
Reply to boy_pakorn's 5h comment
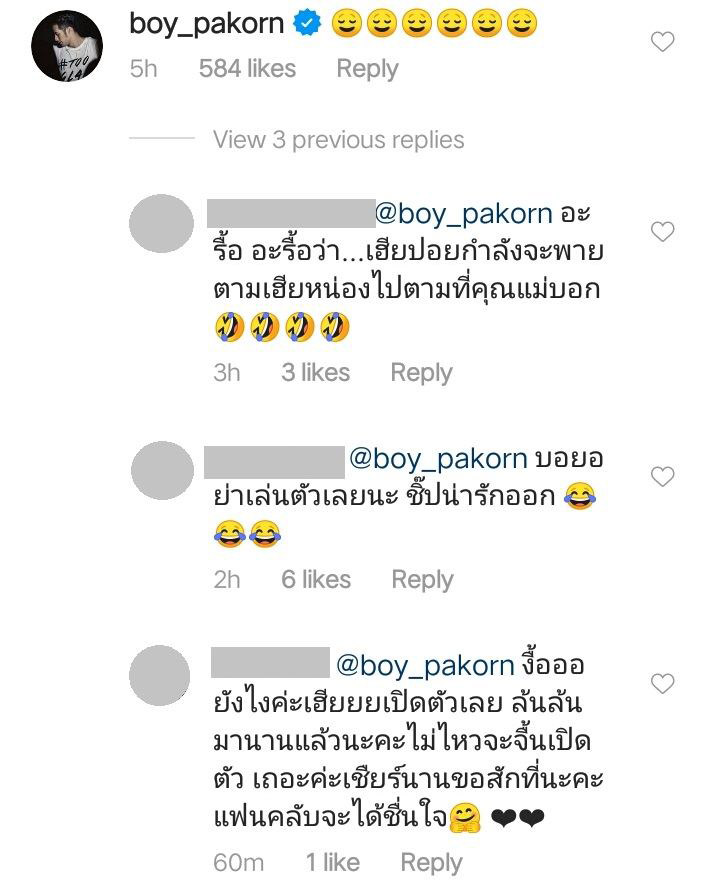367,69
